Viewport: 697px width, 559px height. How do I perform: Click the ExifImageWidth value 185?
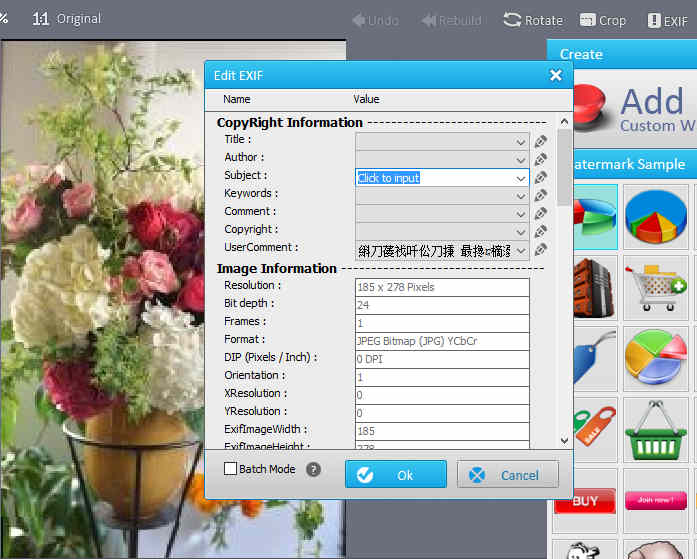click(442, 431)
